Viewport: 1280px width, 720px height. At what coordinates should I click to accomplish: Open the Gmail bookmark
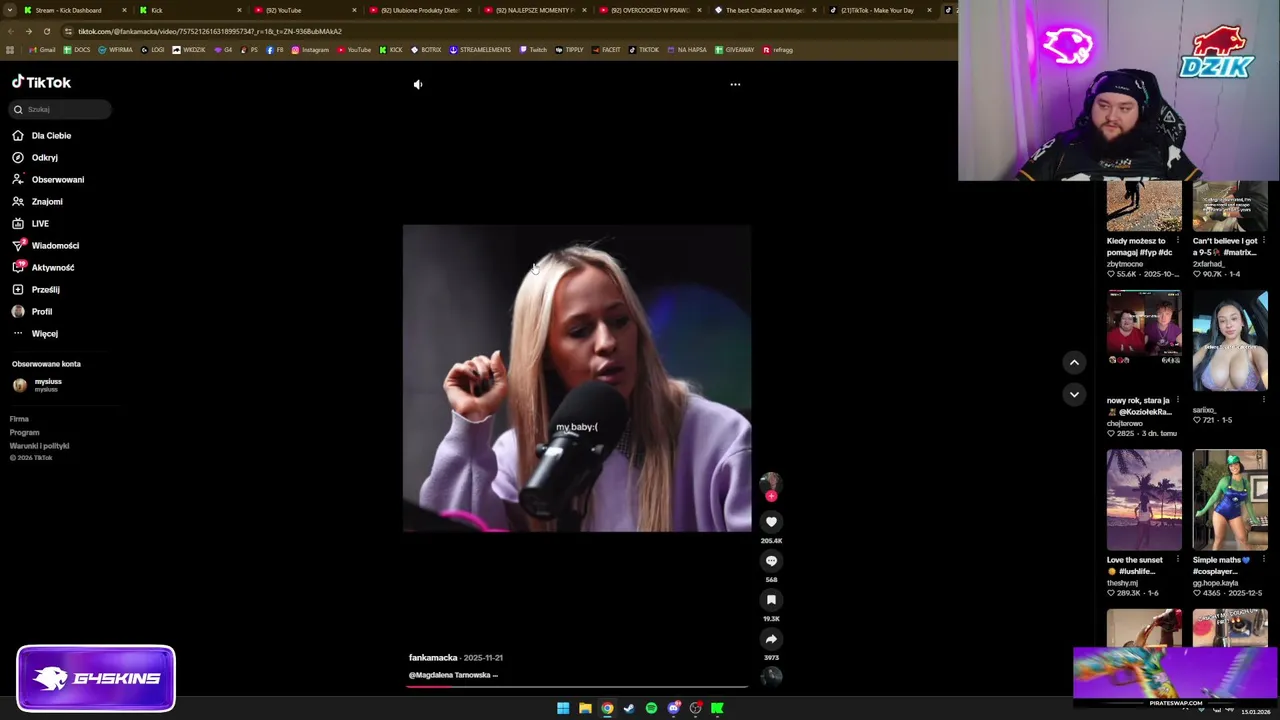(x=42, y=50)
